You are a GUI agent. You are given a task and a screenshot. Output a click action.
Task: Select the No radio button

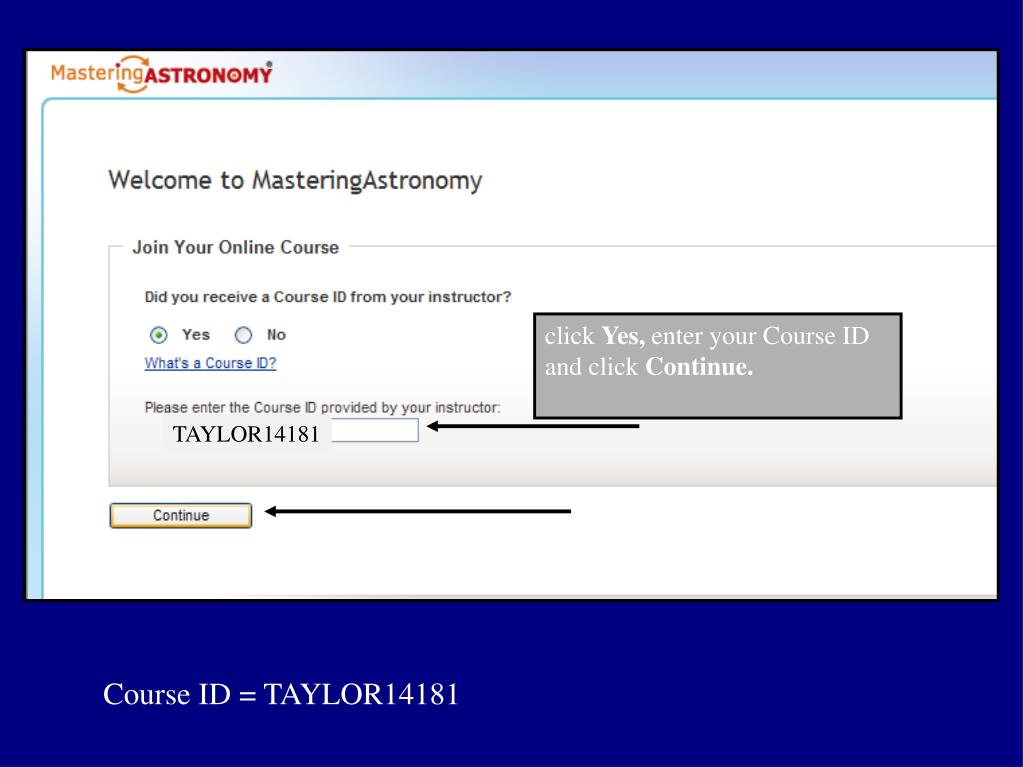[243, 335]
